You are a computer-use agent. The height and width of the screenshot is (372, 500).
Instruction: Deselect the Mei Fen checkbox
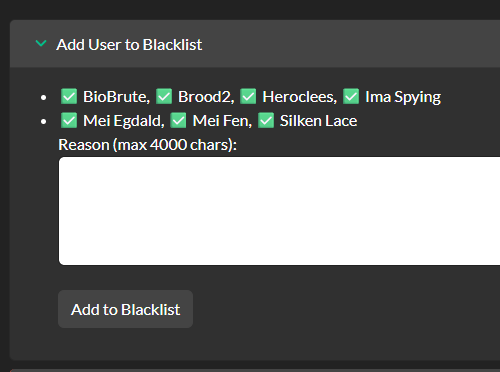[x=178, y=120]
